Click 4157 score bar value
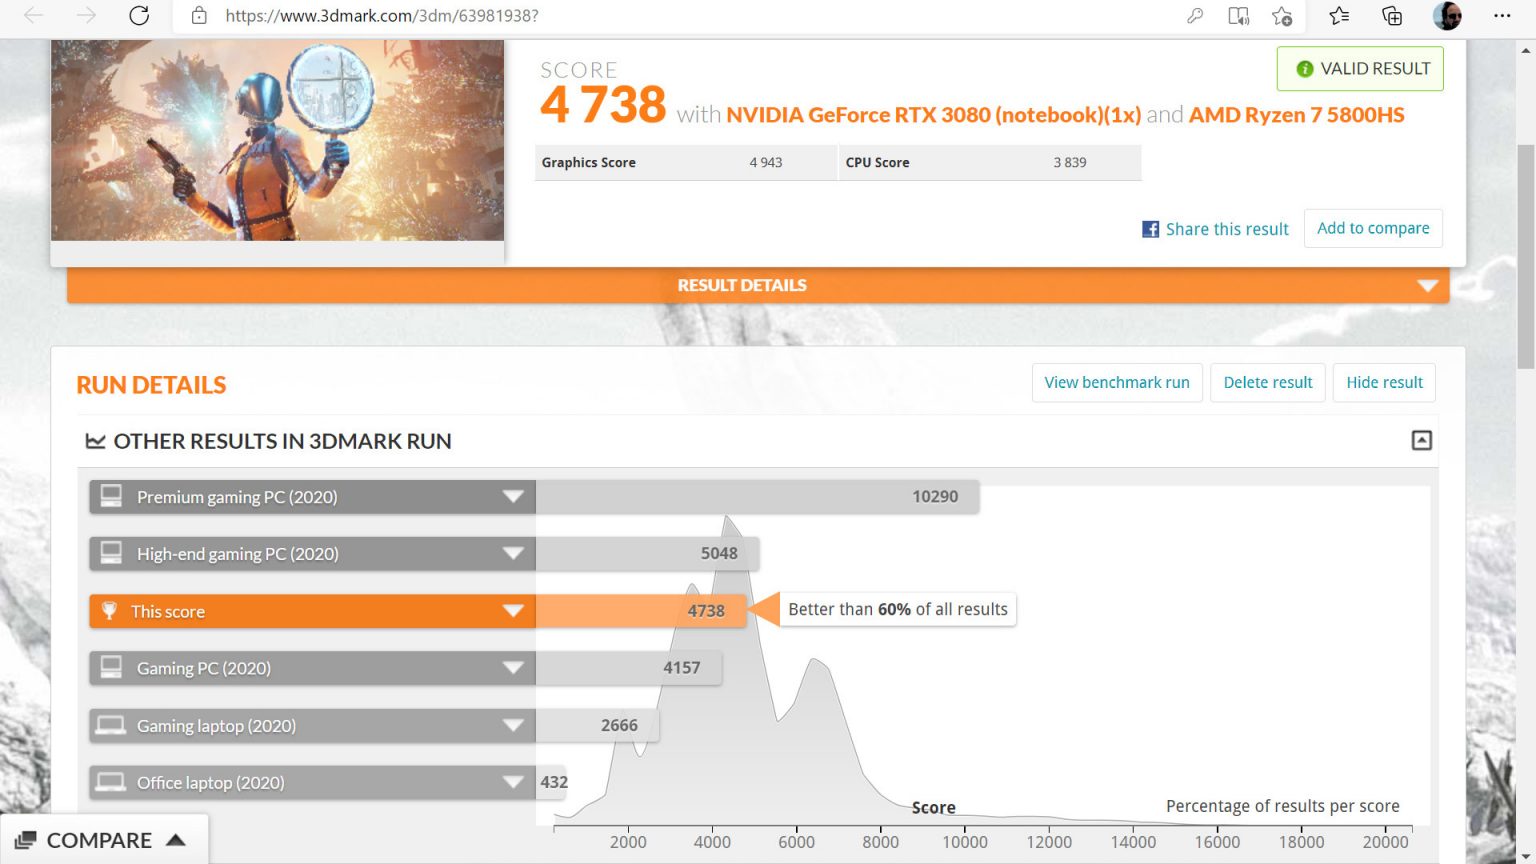Image resolution: width=1536 pixels, height=864 pixels. point(682,668)
